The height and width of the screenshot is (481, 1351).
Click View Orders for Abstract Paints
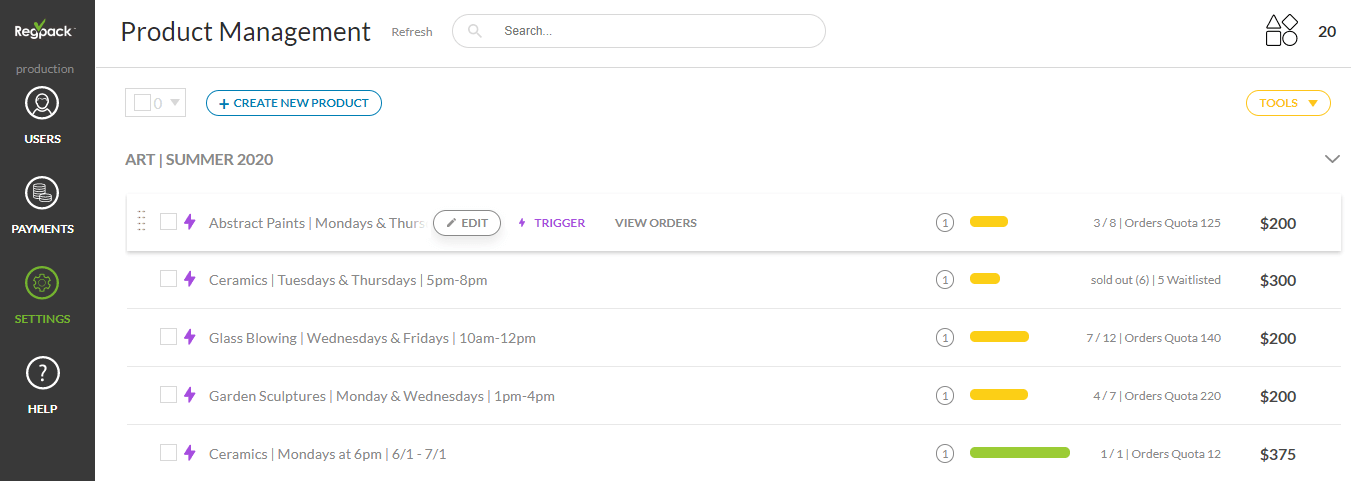[x=655, y=223]
